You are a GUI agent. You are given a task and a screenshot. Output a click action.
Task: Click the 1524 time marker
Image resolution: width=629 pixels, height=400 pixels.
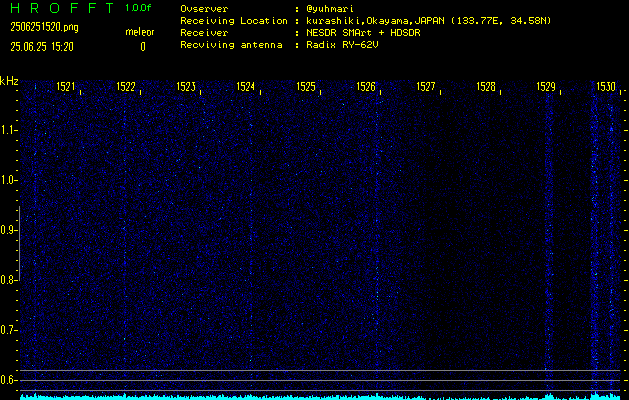tap(246, 87)
